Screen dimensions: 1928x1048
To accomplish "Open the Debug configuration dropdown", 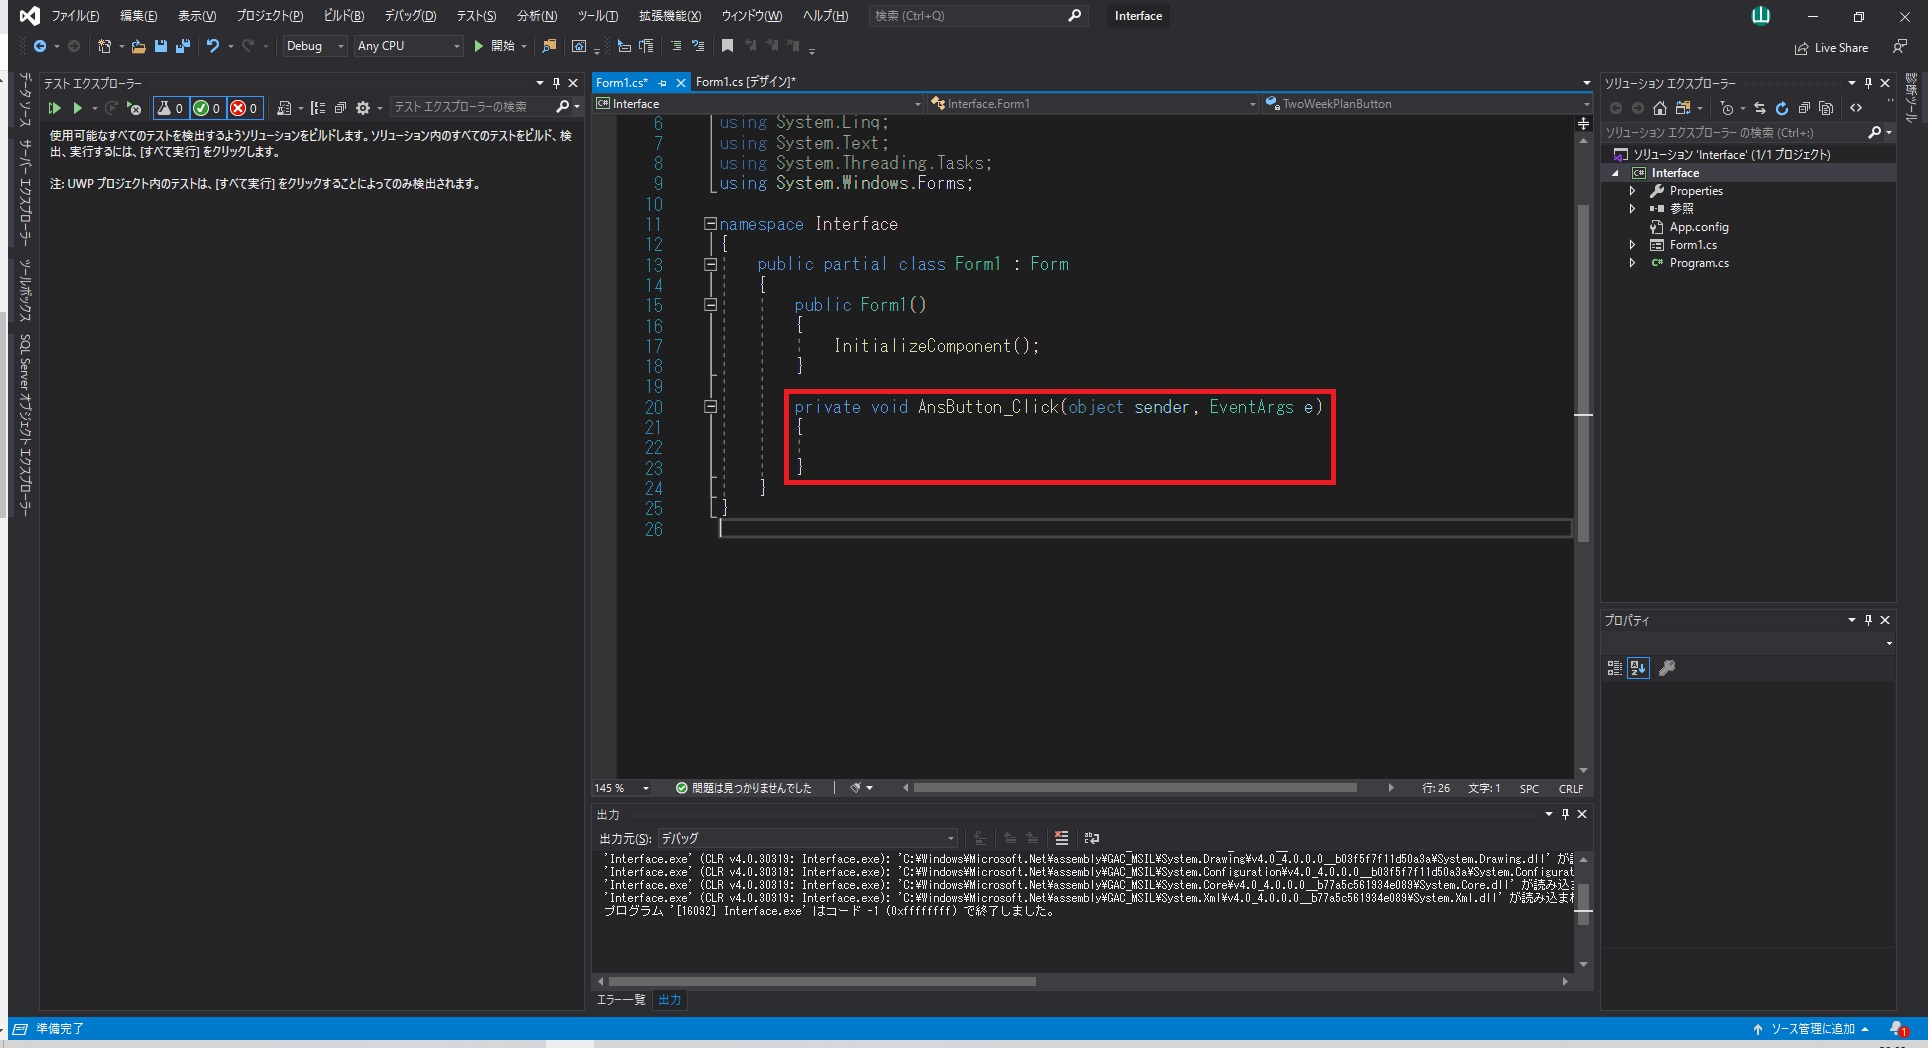I will [314, 46].
